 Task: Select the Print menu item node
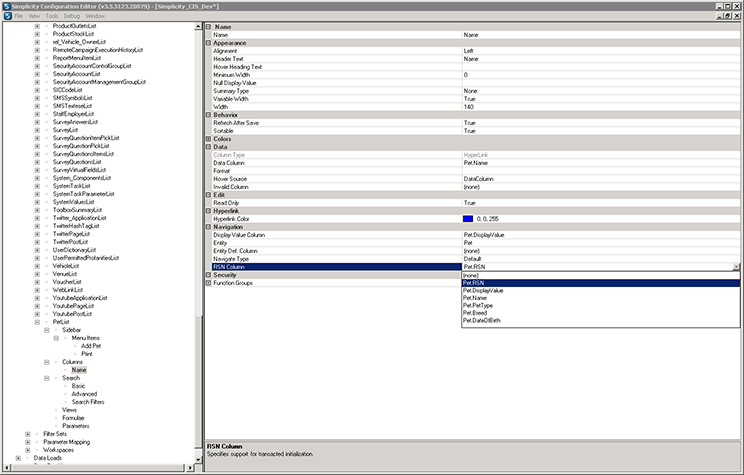coord(87,354)
